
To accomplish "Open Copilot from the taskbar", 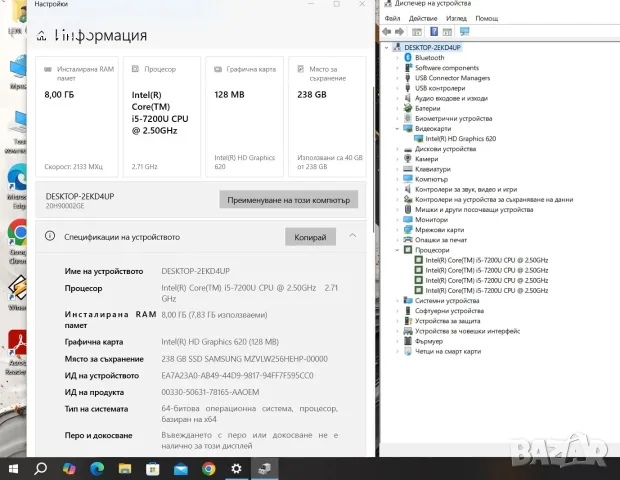I will (69, 469).
